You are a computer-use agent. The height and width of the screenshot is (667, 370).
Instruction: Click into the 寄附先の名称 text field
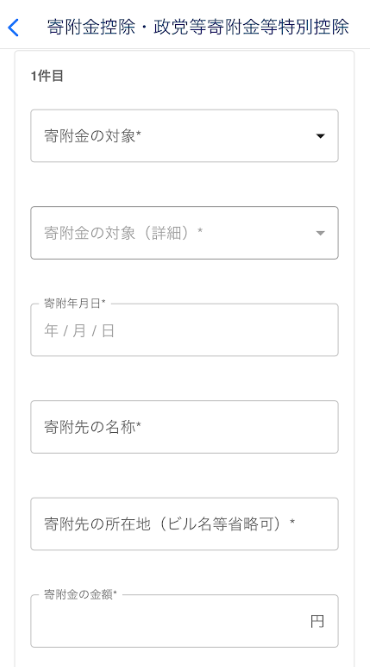point(184,427)
